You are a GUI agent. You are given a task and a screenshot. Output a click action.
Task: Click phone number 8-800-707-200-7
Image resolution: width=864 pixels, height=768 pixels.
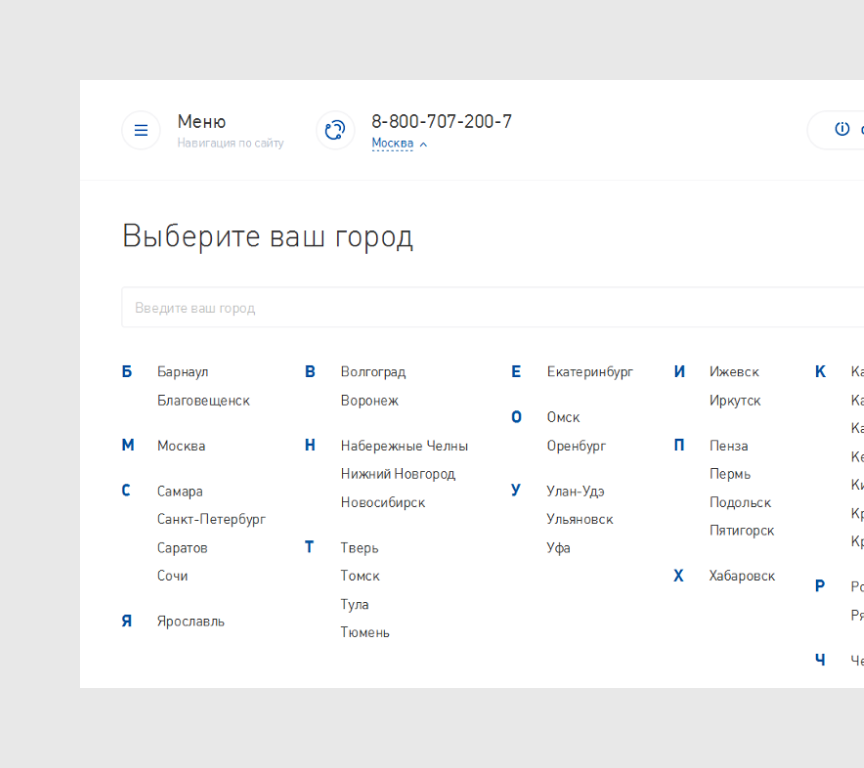click(x=441, y=121)
